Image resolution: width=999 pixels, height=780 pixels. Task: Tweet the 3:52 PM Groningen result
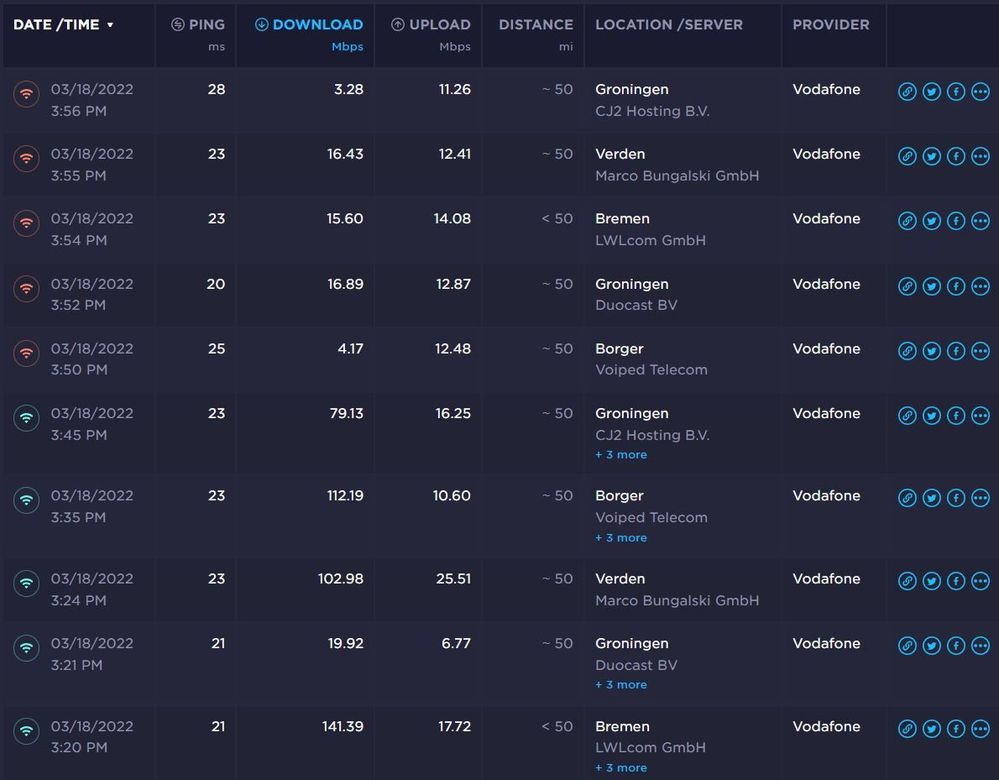(931, 286)
